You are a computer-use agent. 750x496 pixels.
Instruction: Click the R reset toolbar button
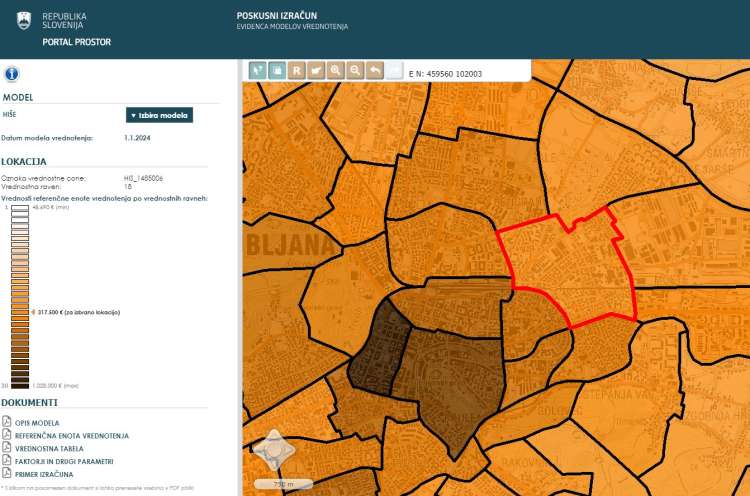coord(297,71)
